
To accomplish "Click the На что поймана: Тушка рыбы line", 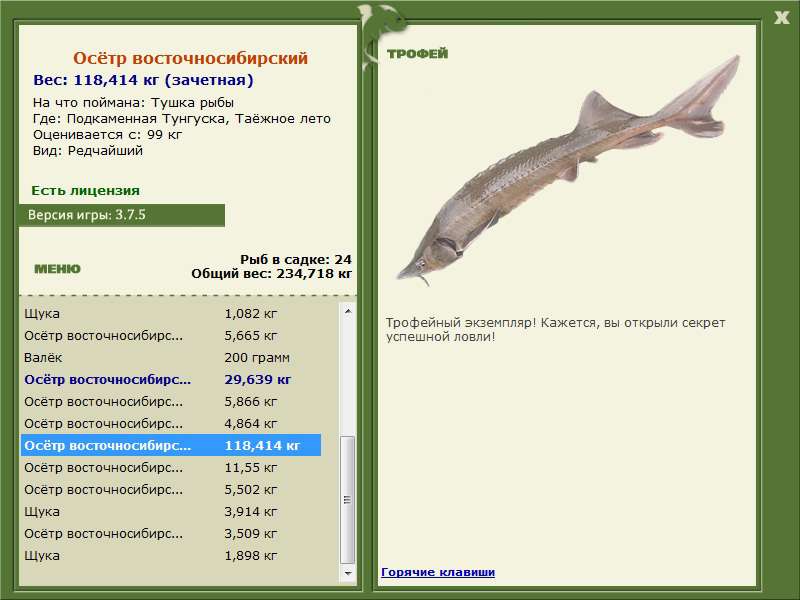I will (133, 103).
